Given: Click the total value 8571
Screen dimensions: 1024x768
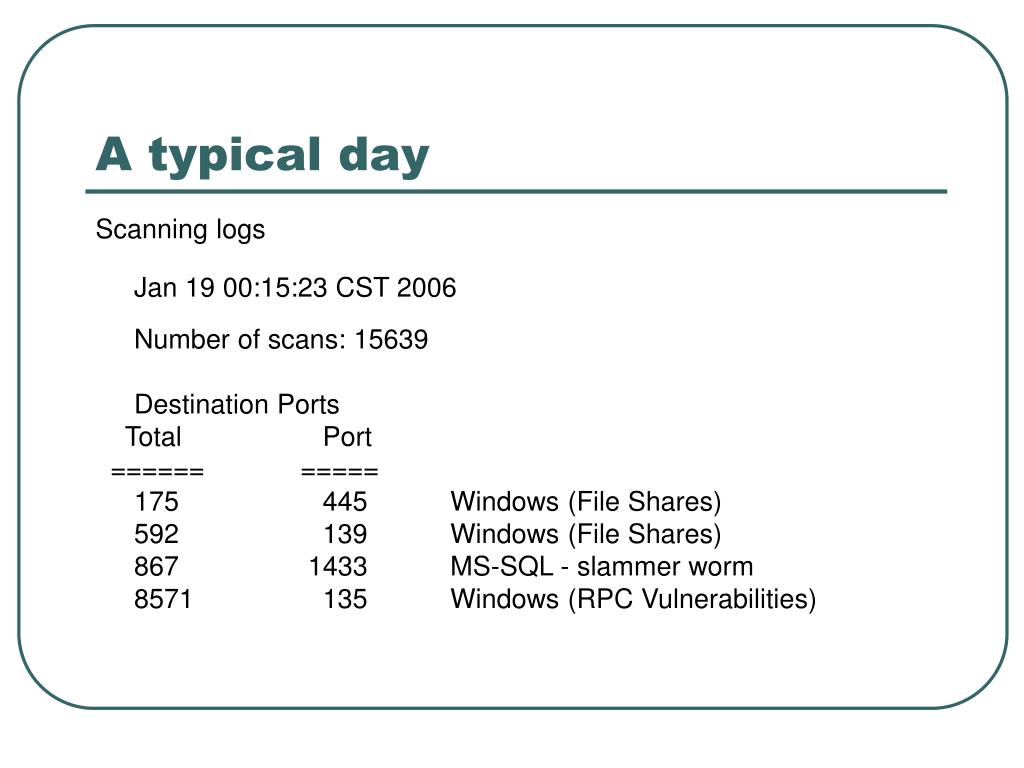Looking at the screenshot, I should 163,599.
